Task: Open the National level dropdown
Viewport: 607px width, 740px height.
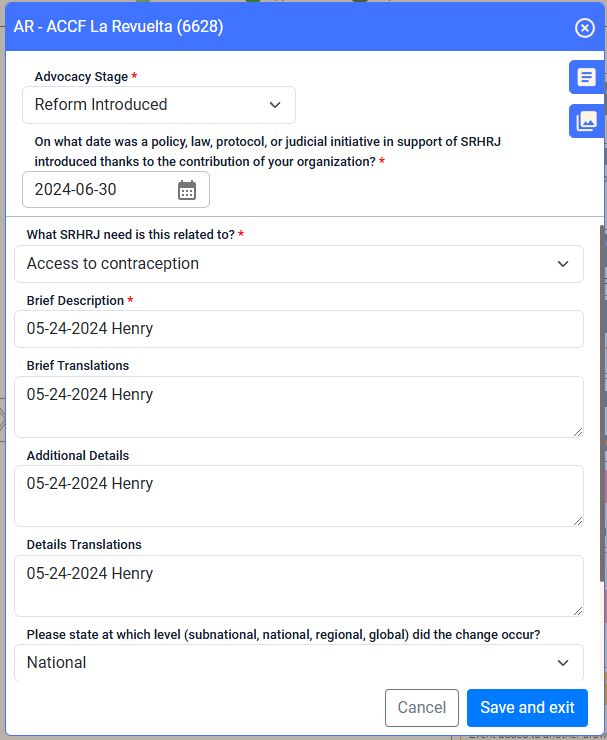Action: pos(299,662)
